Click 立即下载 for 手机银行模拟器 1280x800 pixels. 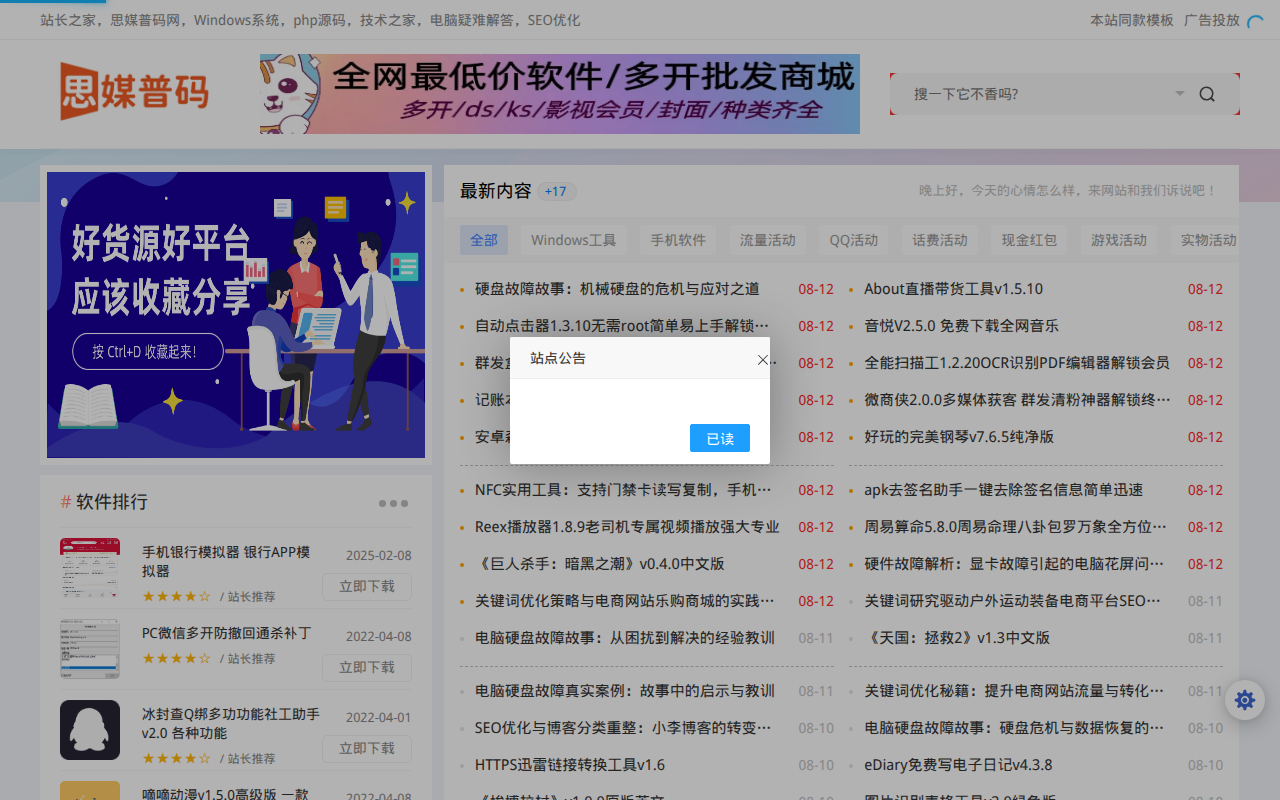coord(366,587)
